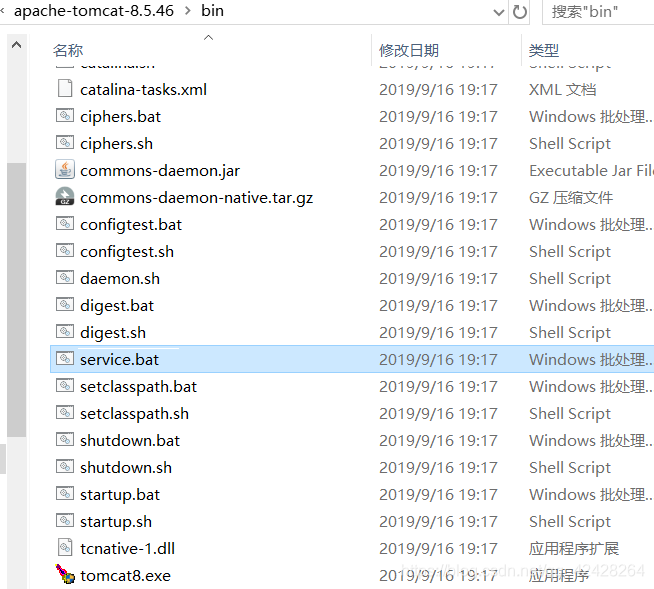Sort by the 修改日期 column header
Image resolution: width=654 pixels, height=589 pixels.
409,50
